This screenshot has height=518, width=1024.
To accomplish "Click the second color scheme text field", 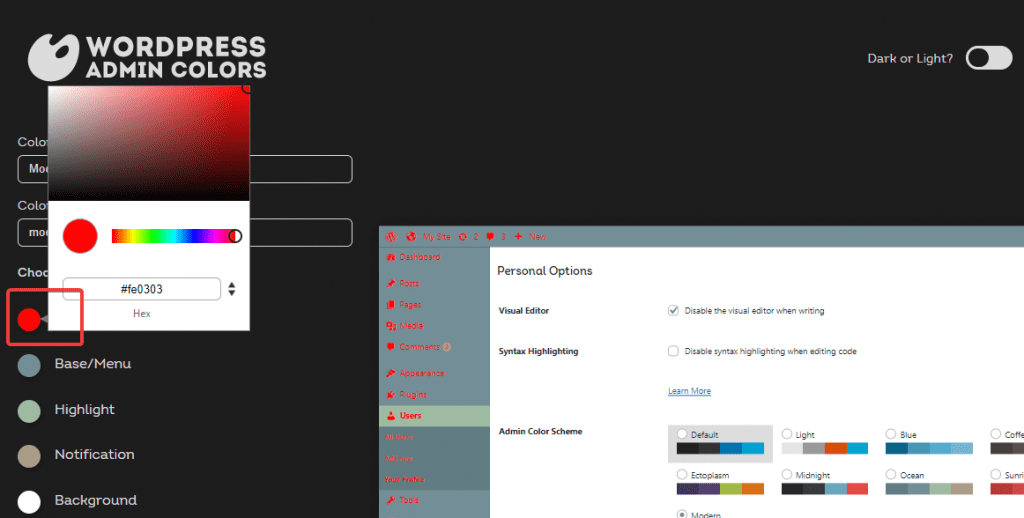I will tap(185, 233).
